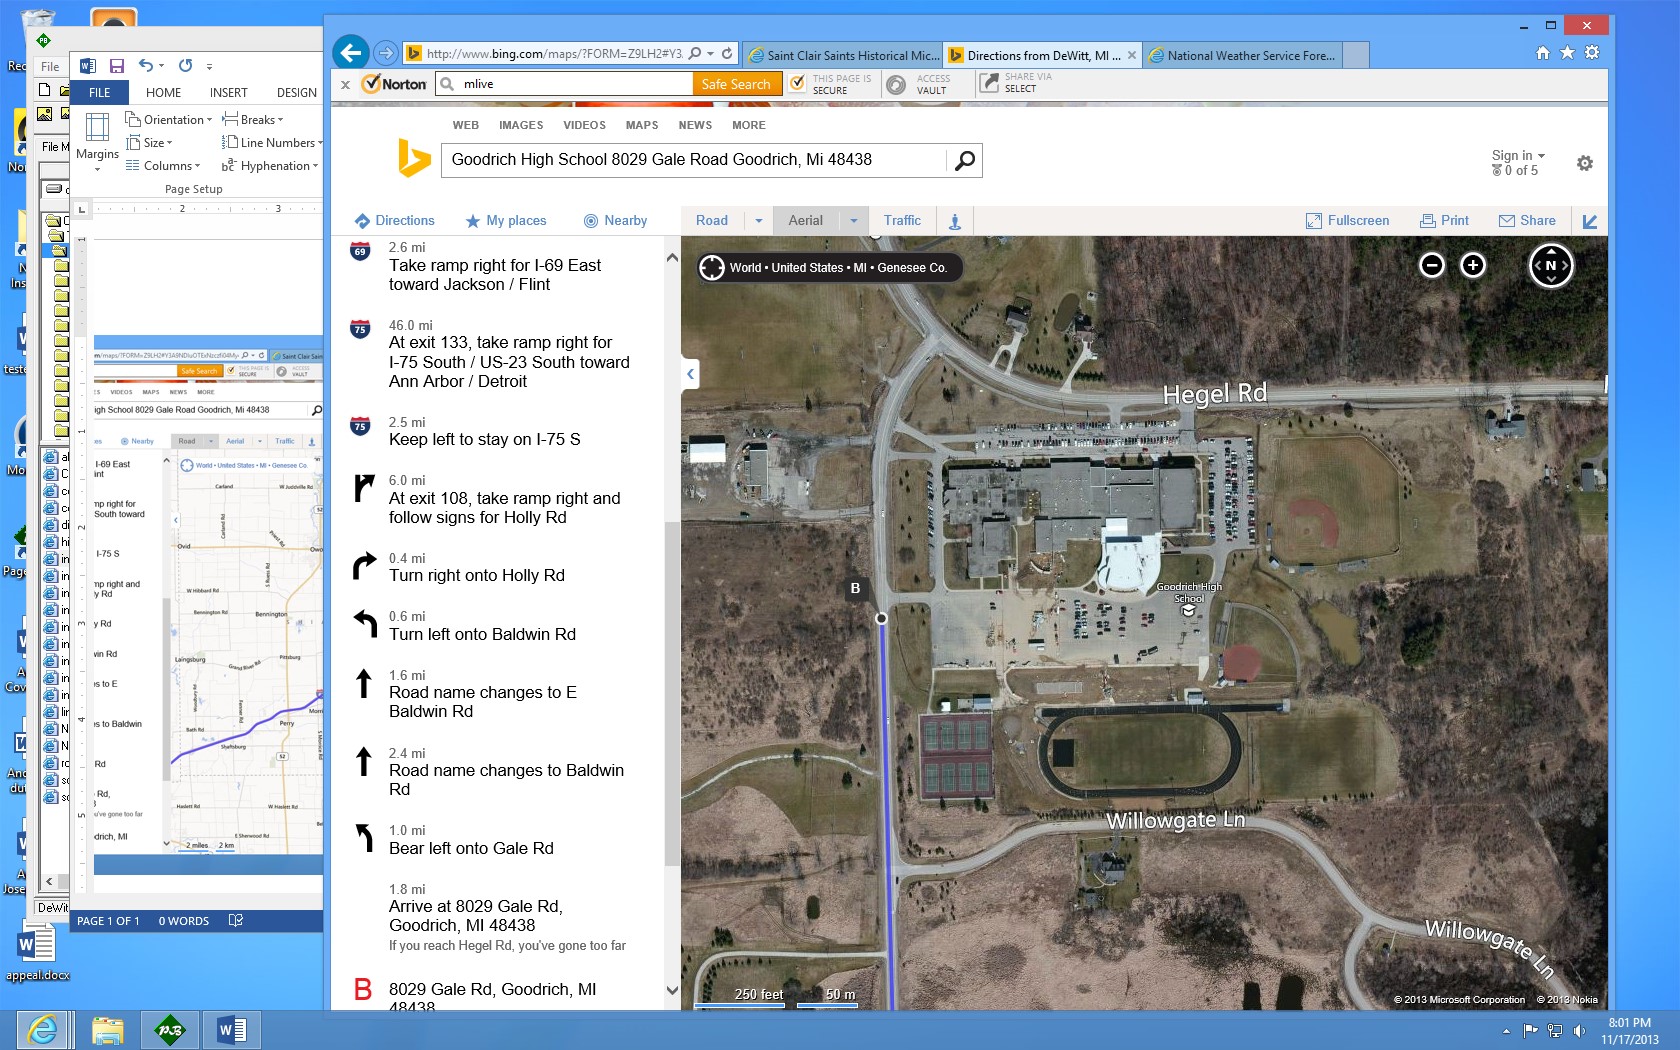Collapse the directions panel with left chevron

[690, 374]
